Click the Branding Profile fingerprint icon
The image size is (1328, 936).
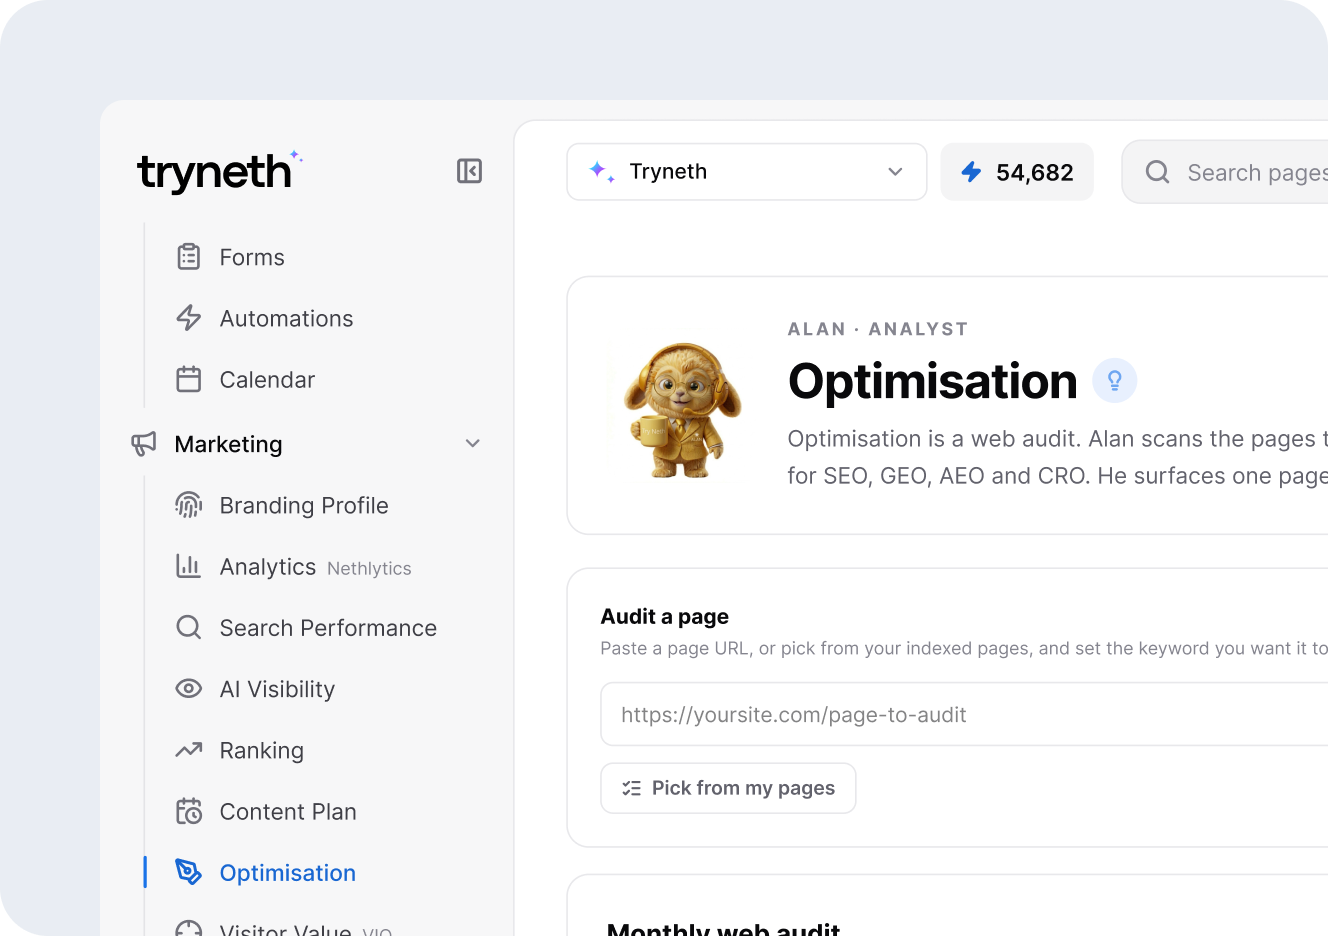[188, 505]
